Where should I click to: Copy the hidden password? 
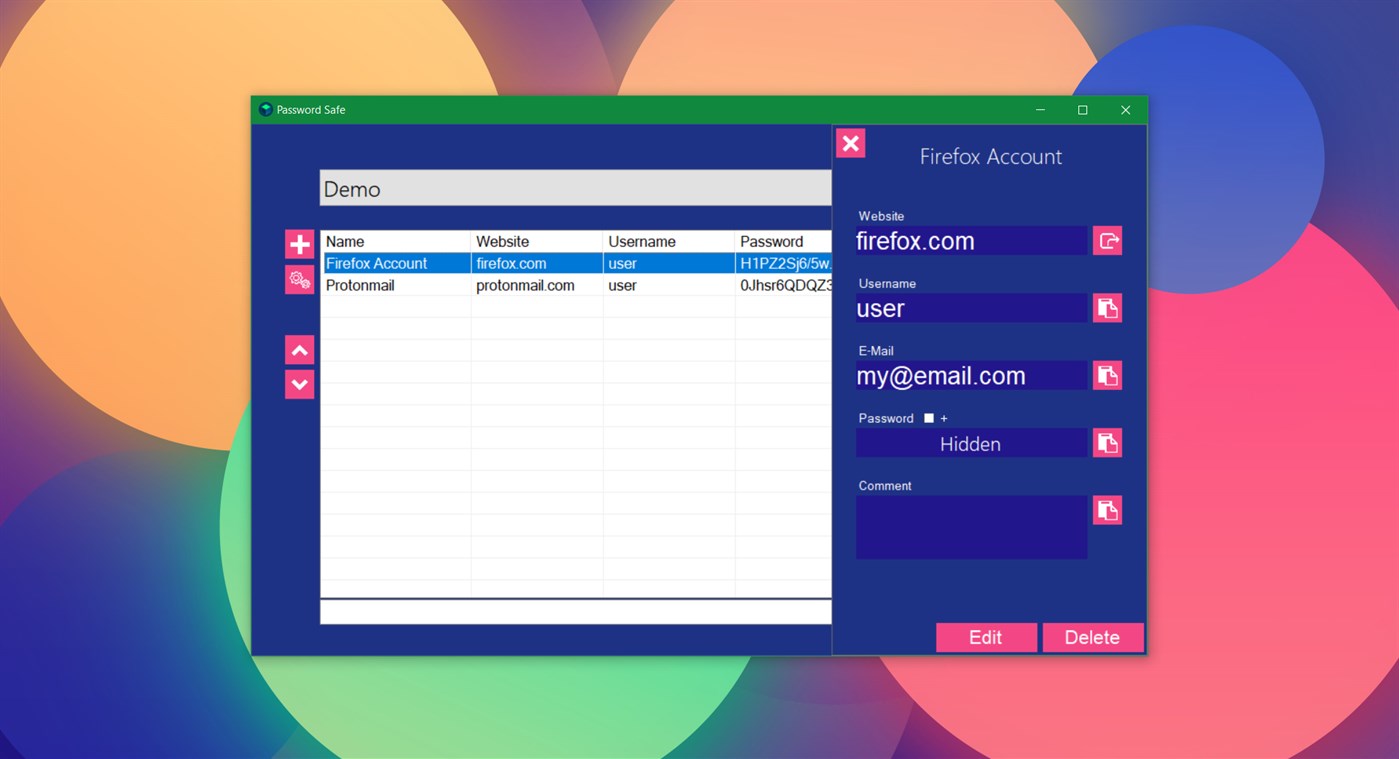pos(1107,442)
